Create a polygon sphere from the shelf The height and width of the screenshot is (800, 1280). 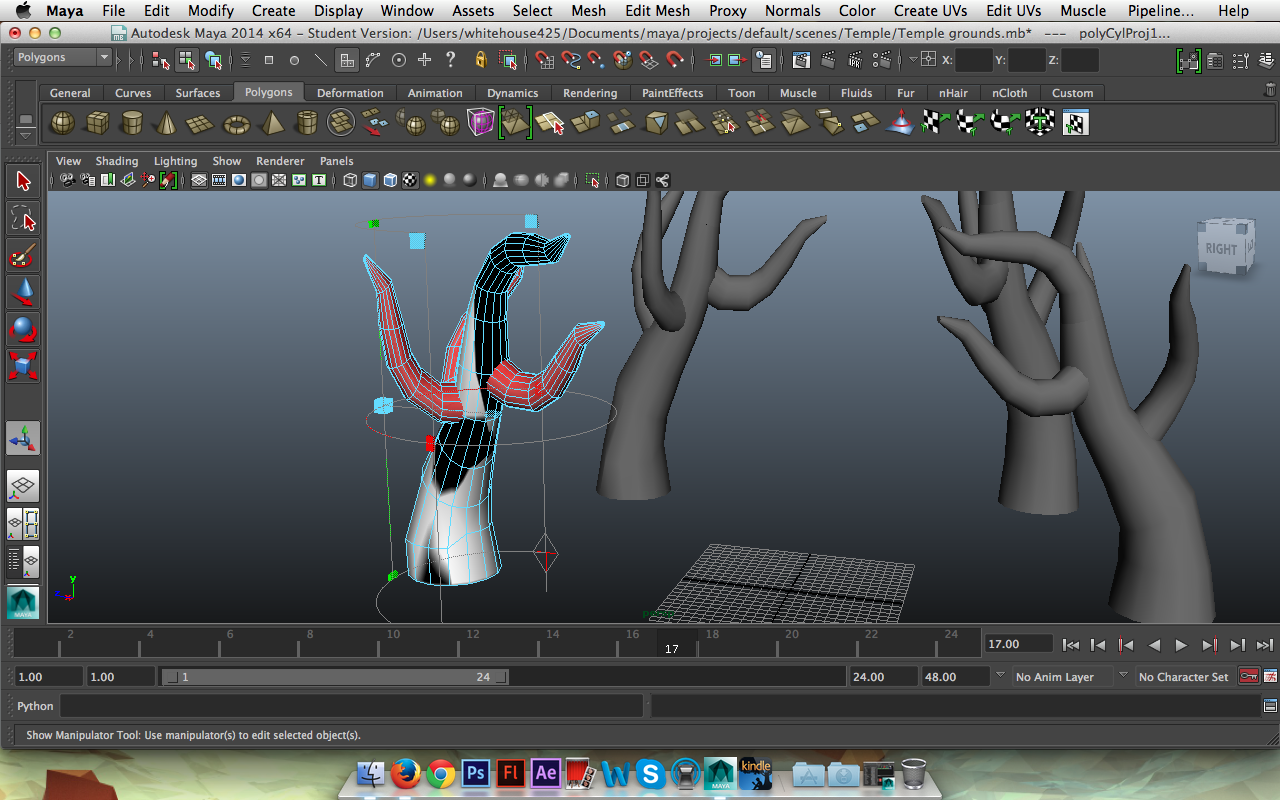pyautogui.click(x=62, y=123)
